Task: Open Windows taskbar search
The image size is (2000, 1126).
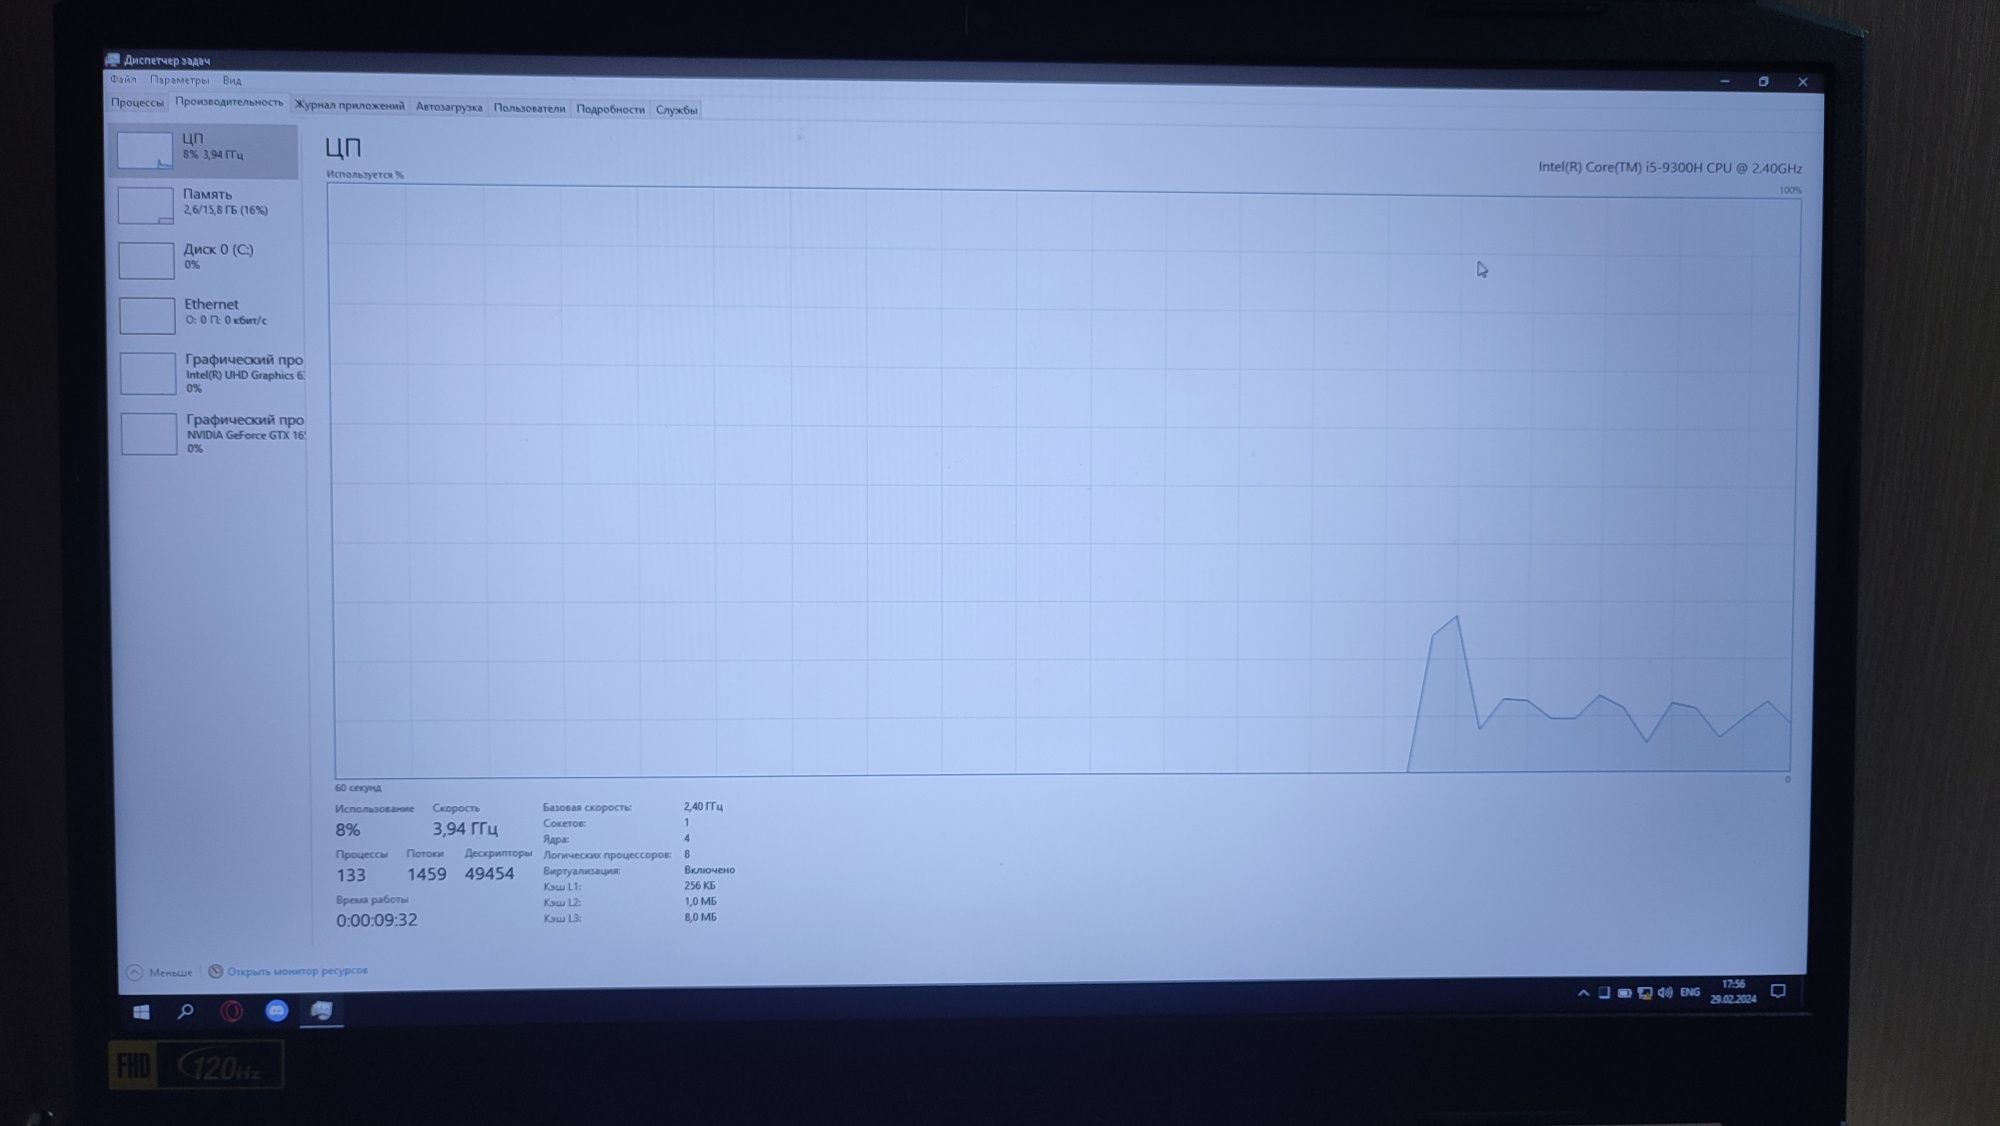Action: [186, 1012]
